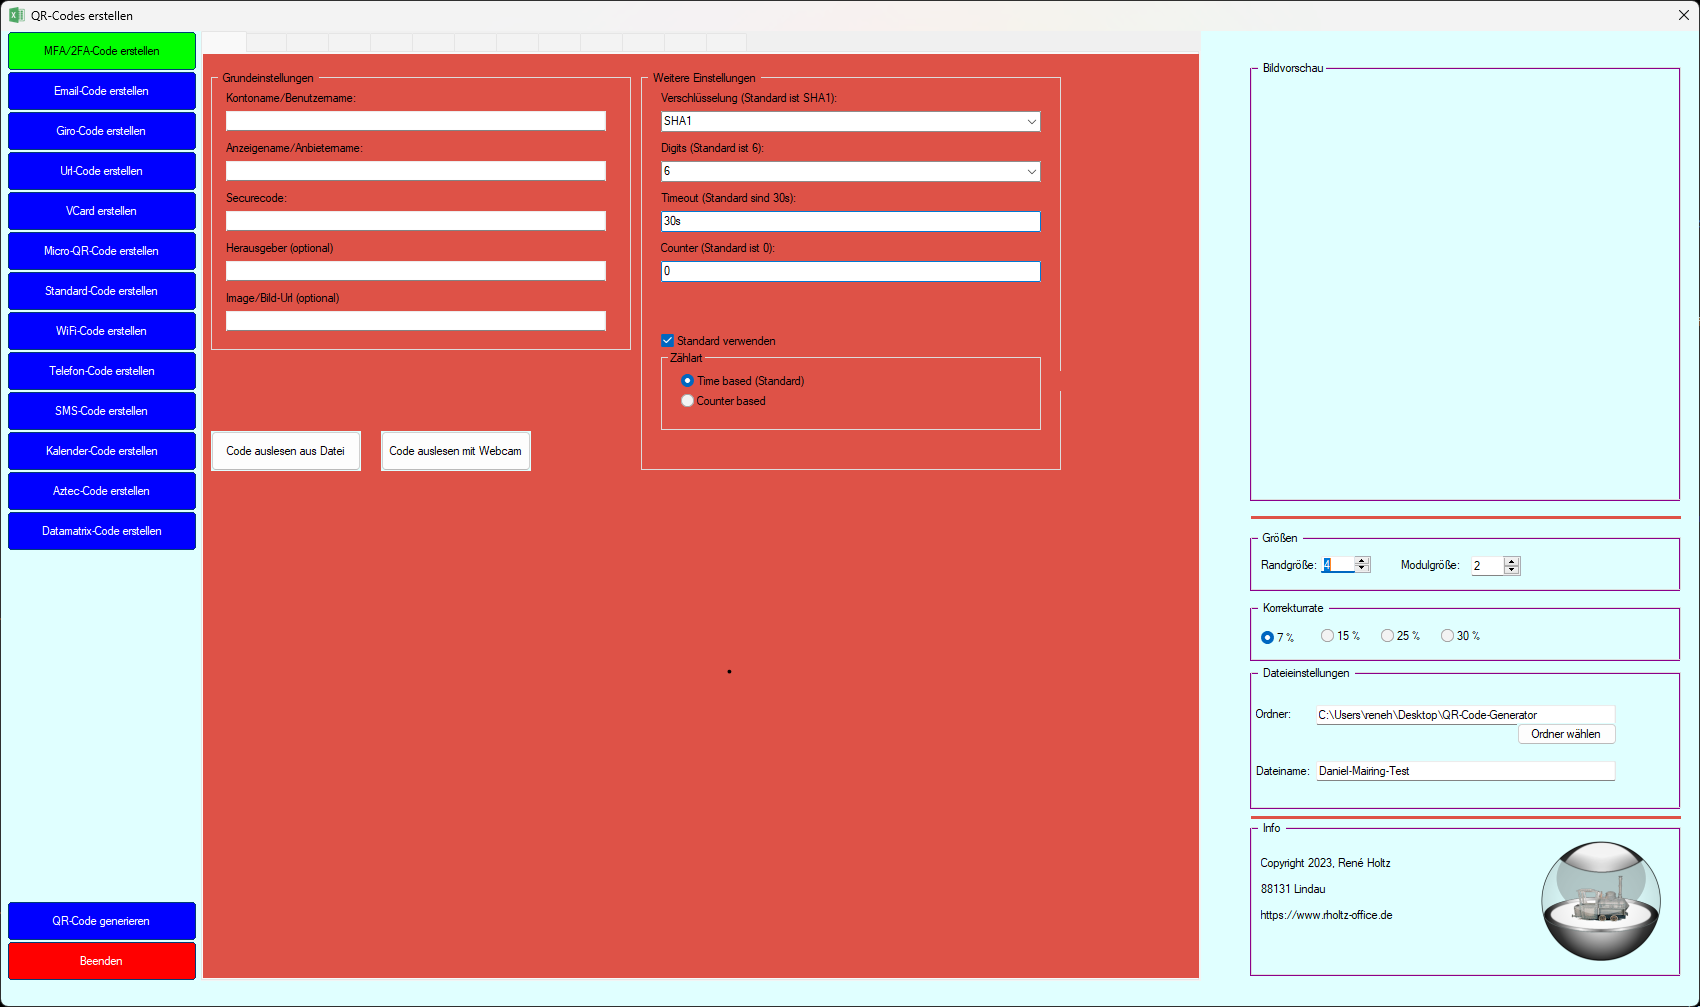Screen dimensions: 1700x1007
Task: Switch to WiFi-Code erstellen
Action: pos(102,331)
